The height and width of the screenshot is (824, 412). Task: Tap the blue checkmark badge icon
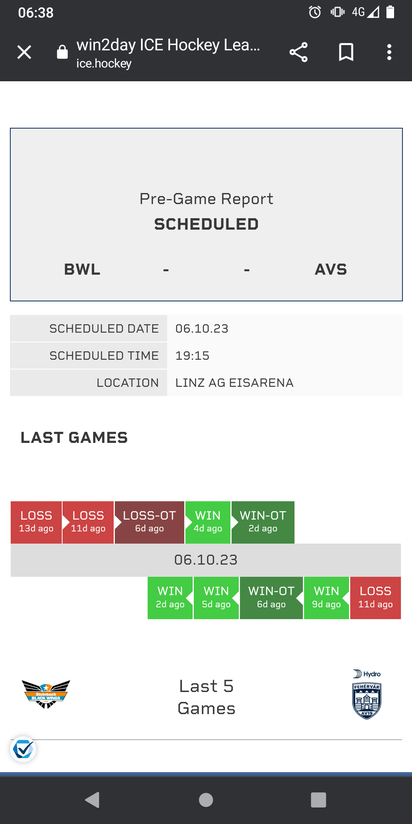pyautogui.click(x=23, y=749)
